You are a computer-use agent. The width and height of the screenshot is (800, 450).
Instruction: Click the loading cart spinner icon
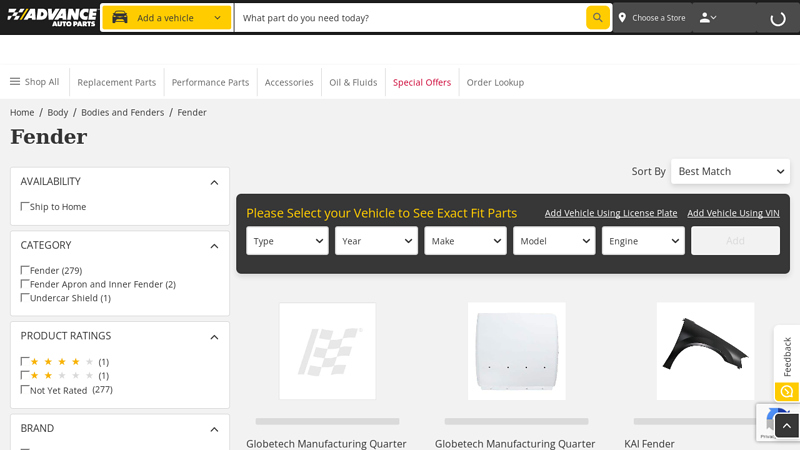point(778,19)
